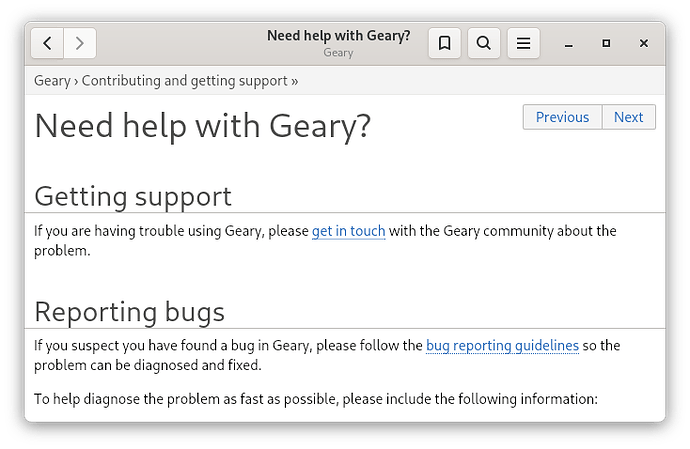Click the title bar text 'Need help with Geary?'
690x449 pixels.
click(x=338, y=36)
